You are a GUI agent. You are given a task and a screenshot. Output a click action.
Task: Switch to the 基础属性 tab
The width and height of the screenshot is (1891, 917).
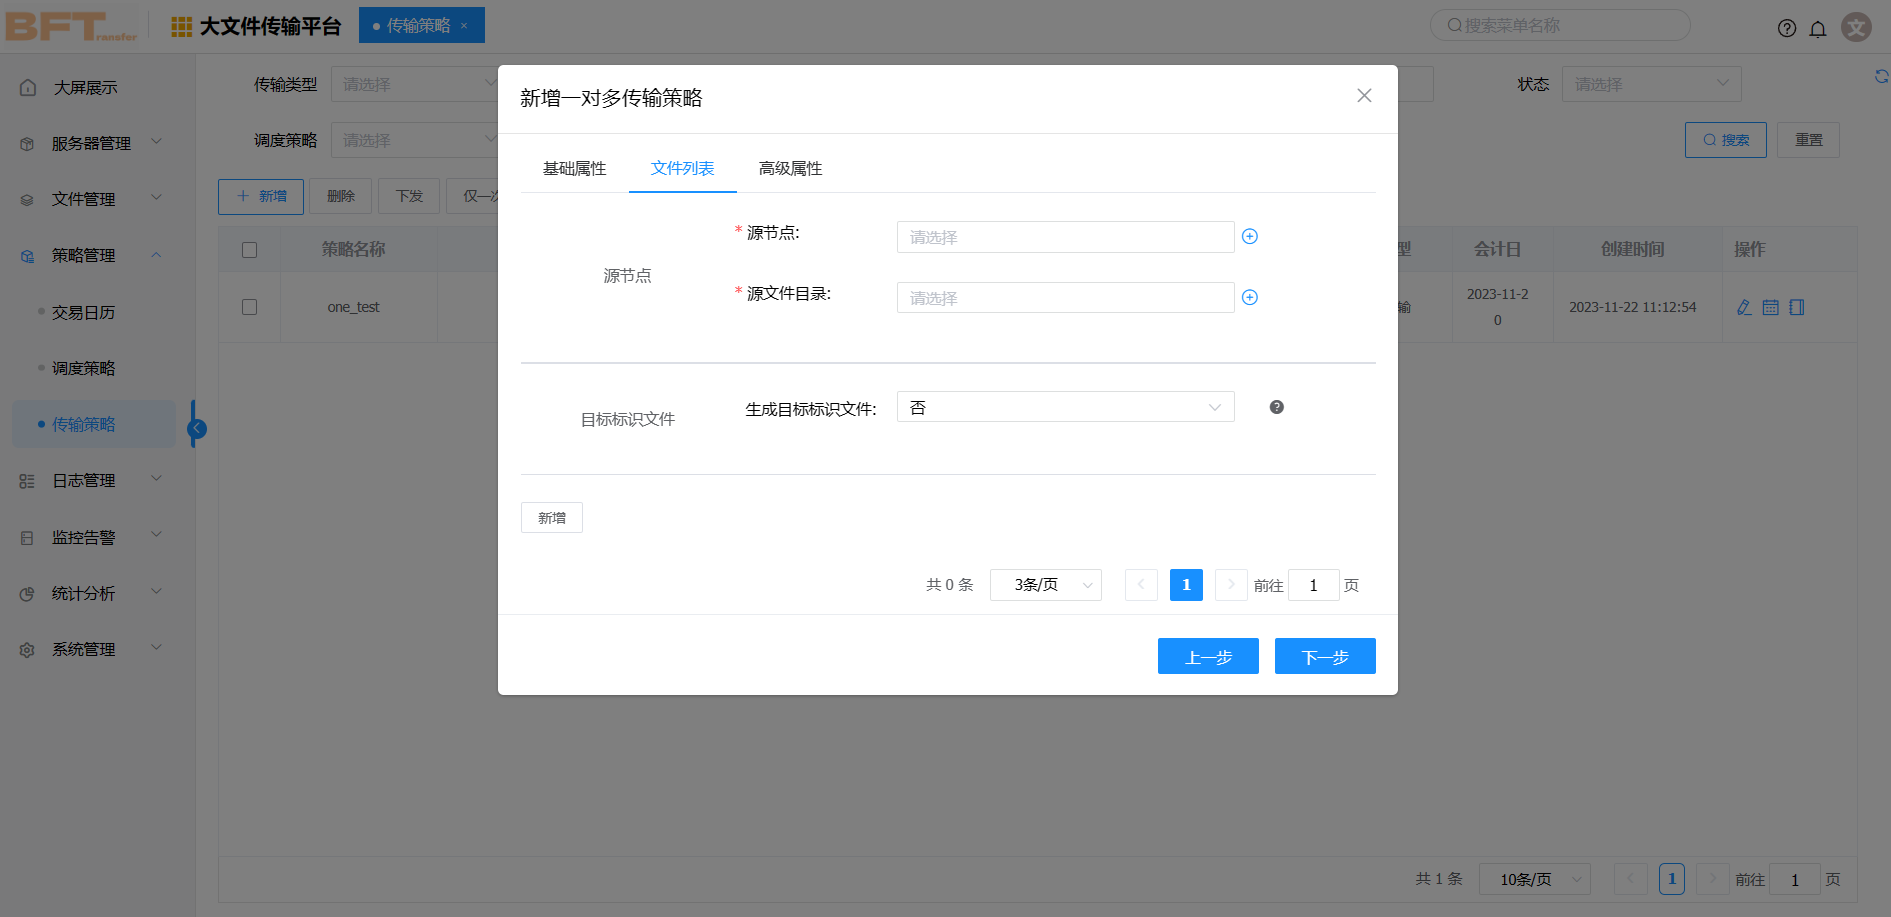(574, 168)
